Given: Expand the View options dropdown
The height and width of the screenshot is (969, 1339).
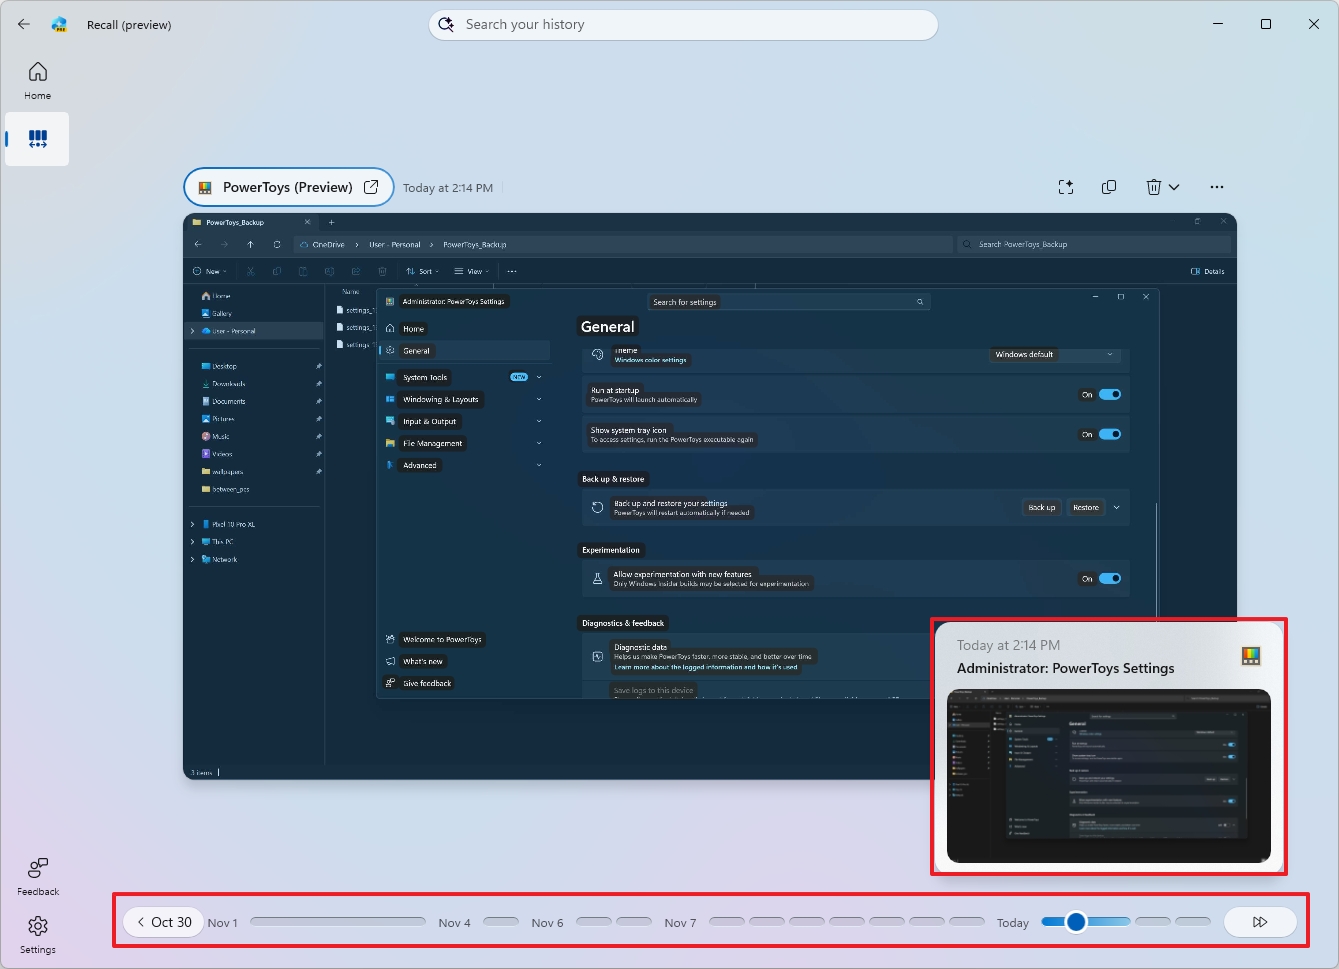Looking at the screenshot, I should pyautogui.click(x=470, y=271).
